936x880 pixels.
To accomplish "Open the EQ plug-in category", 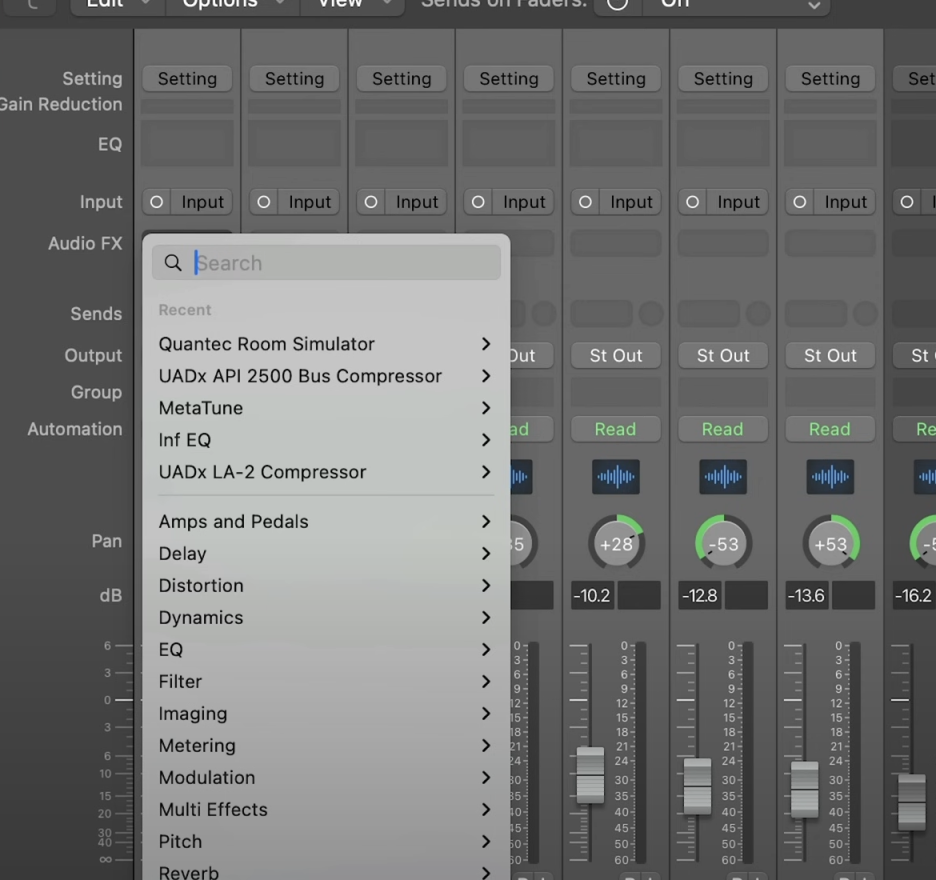I will (326, 649).
